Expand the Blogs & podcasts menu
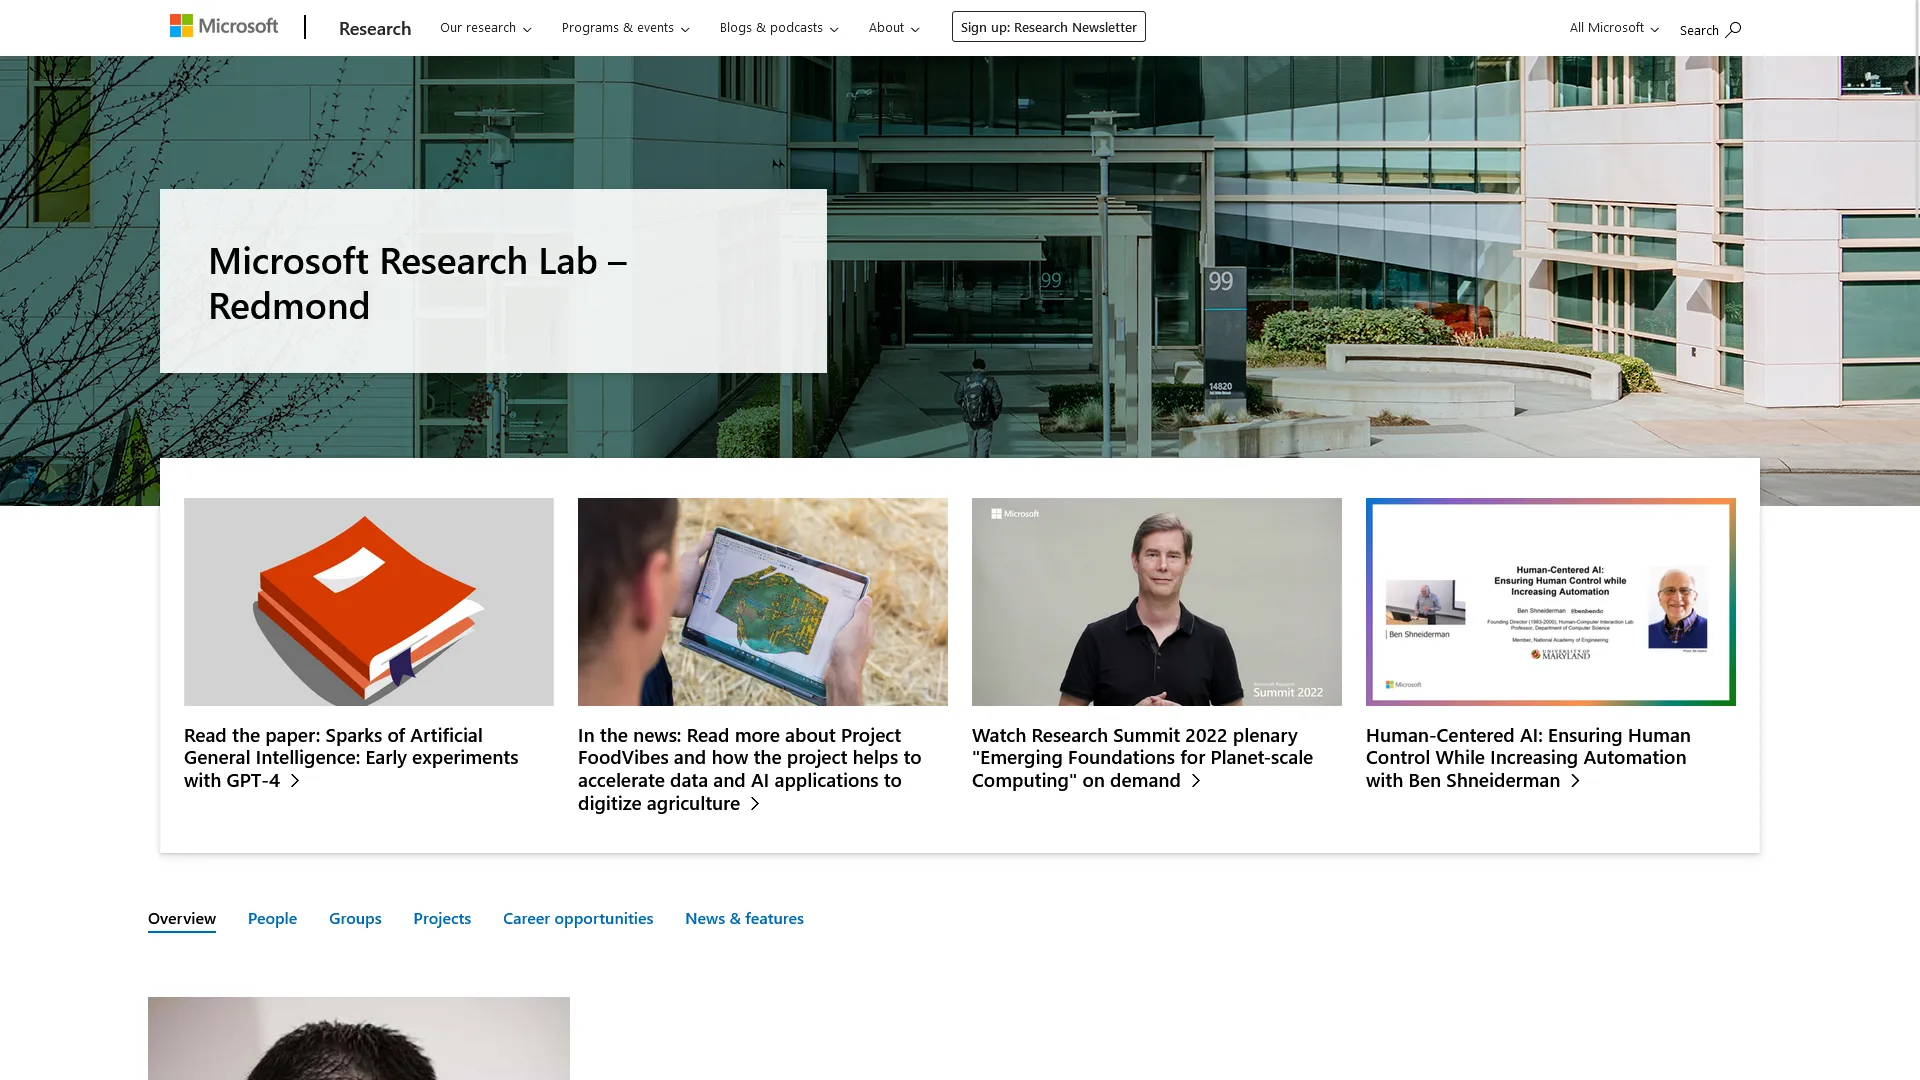Image resolution: width=1920 pixels, height=1080 pixels. (x=778, y=28)
